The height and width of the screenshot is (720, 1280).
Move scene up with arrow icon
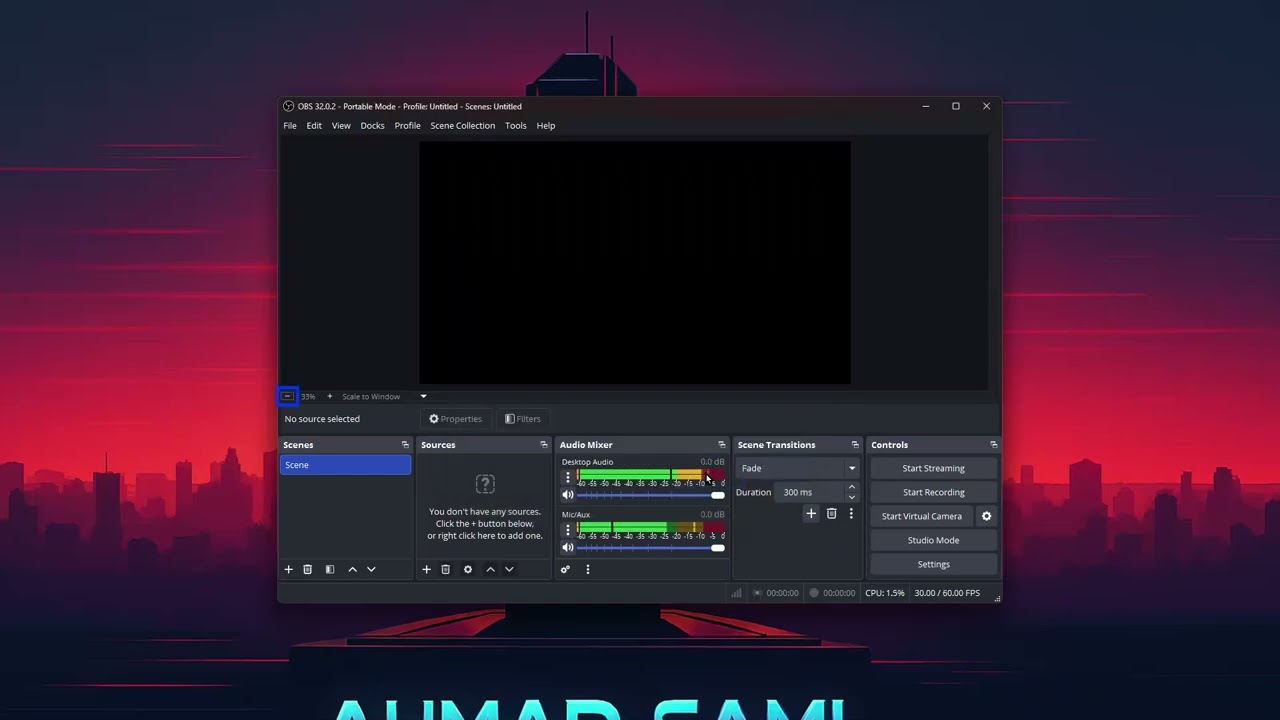click(352, 569)
